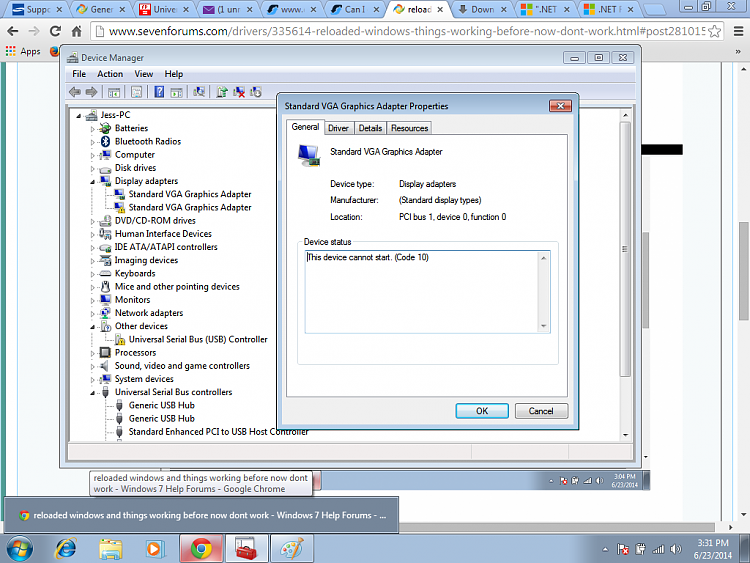Image resolution: width=750 pixels, height=563 pixels.
Task: Click the Mice and other pointing devices icon
Action: click(105, 287)
